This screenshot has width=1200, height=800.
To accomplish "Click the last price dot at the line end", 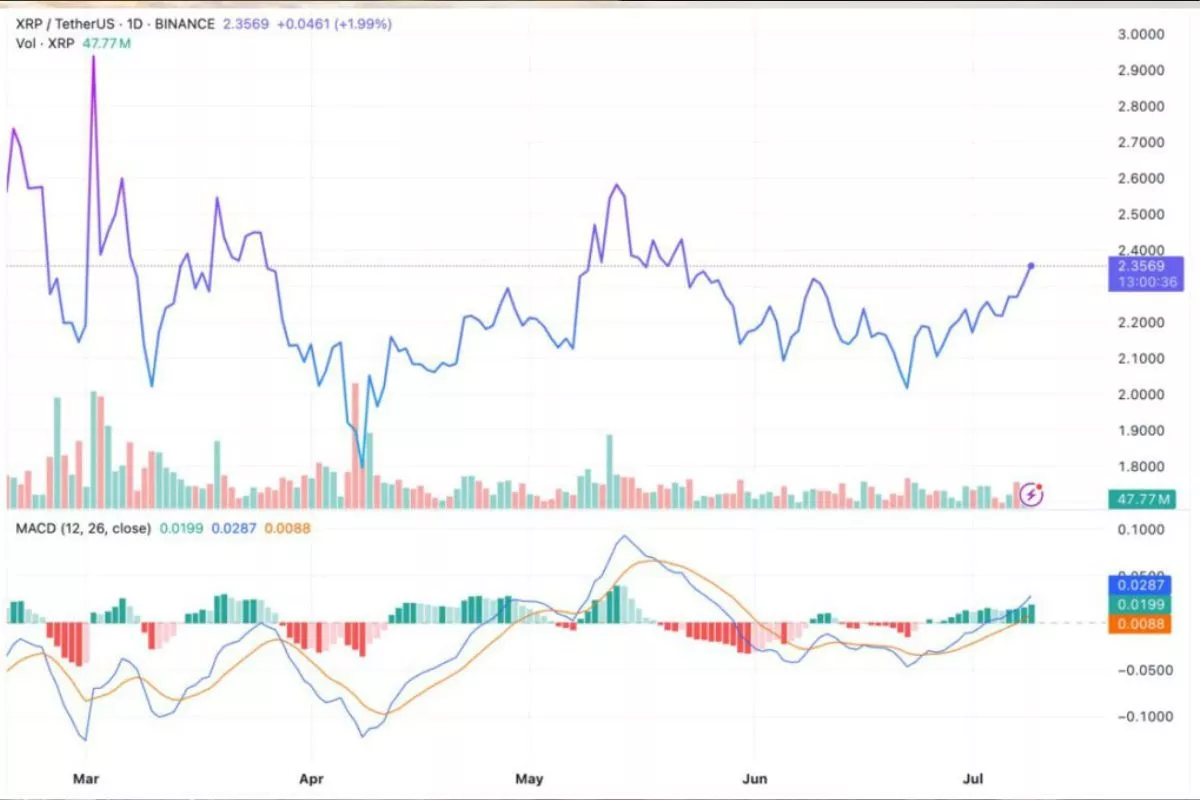I will [1031, 265].
